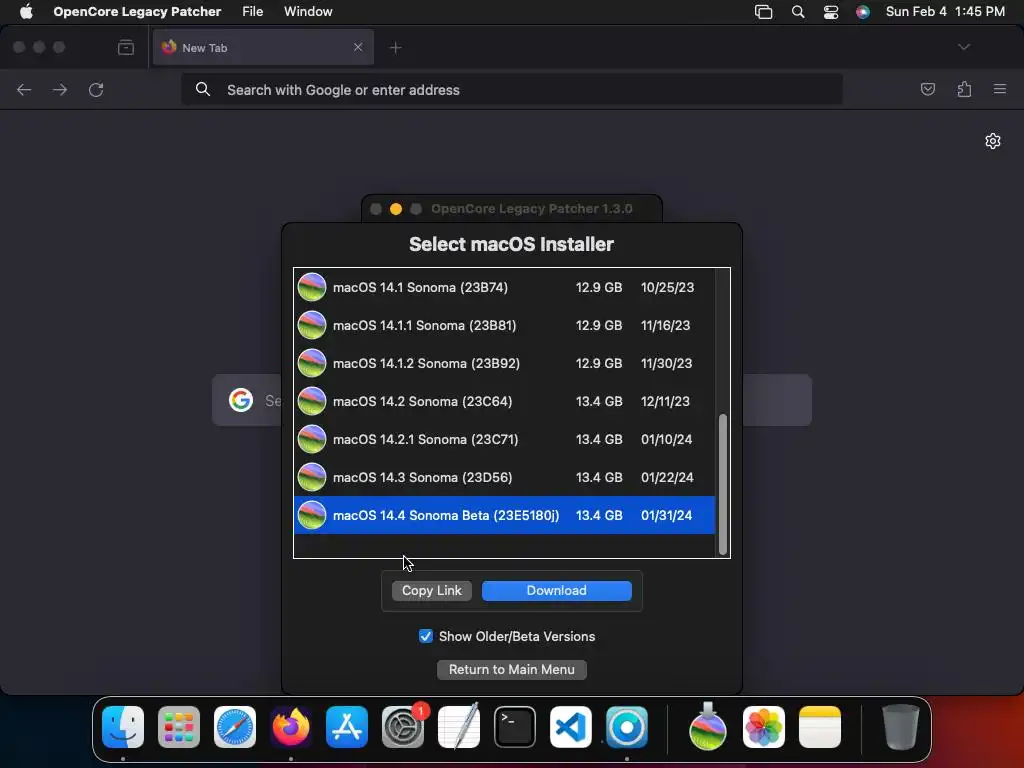1024x768 pixels.
Task: Click Copy Link button
Action: (432, 590)
